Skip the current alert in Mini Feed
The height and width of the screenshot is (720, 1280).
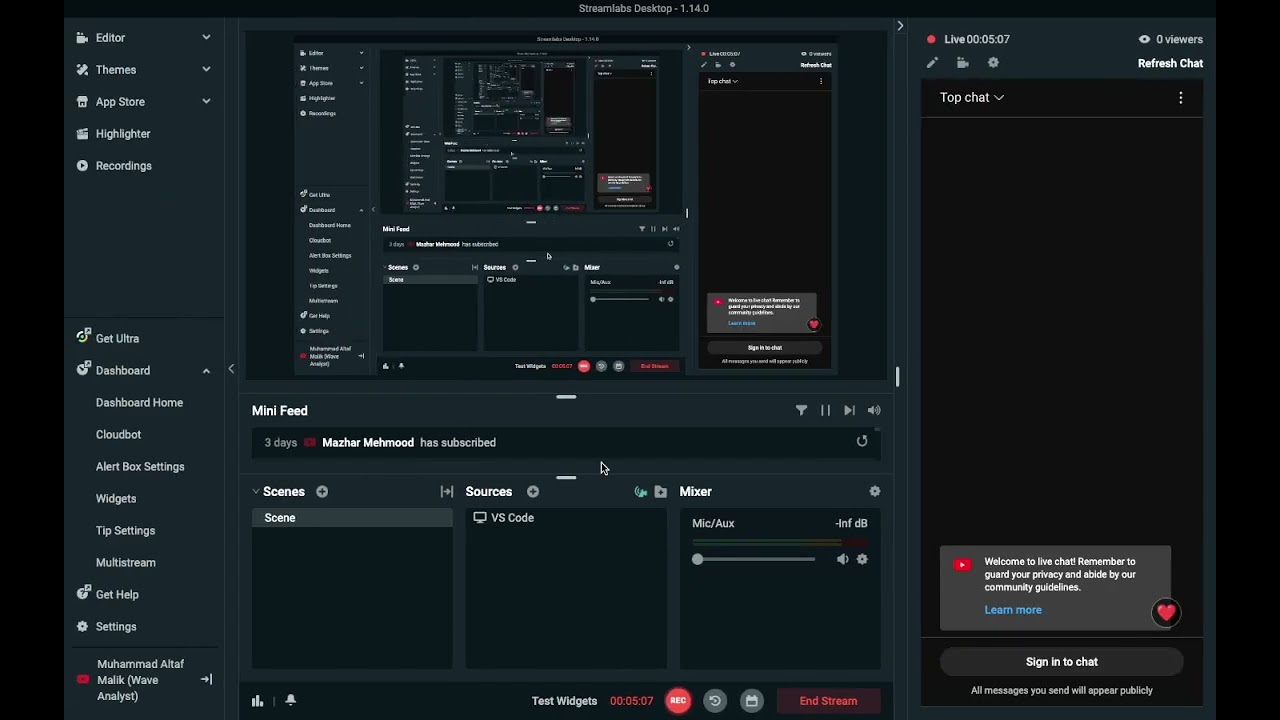tap(849, 410)
